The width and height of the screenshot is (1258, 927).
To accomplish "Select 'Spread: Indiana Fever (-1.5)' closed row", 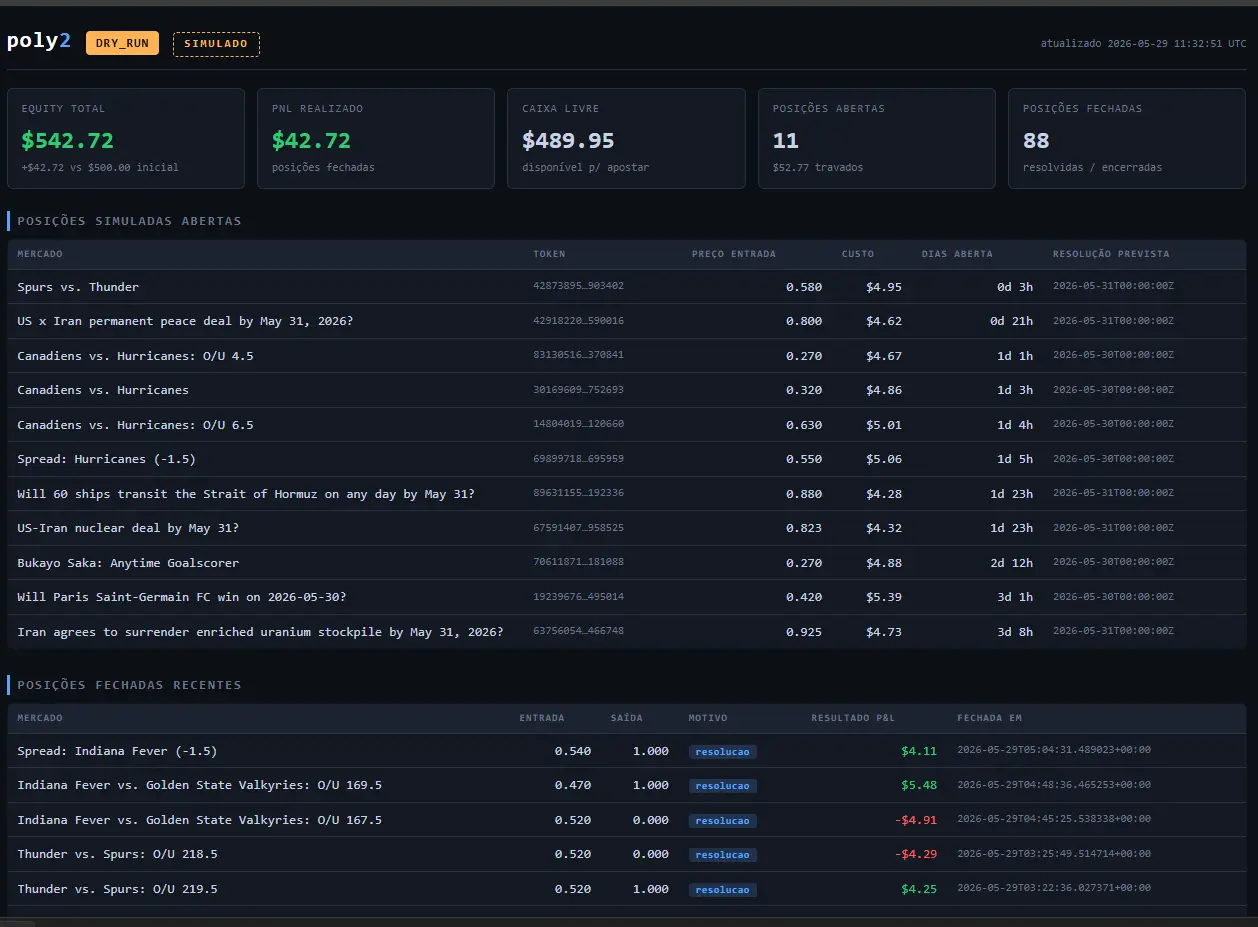I will point(627,751).
